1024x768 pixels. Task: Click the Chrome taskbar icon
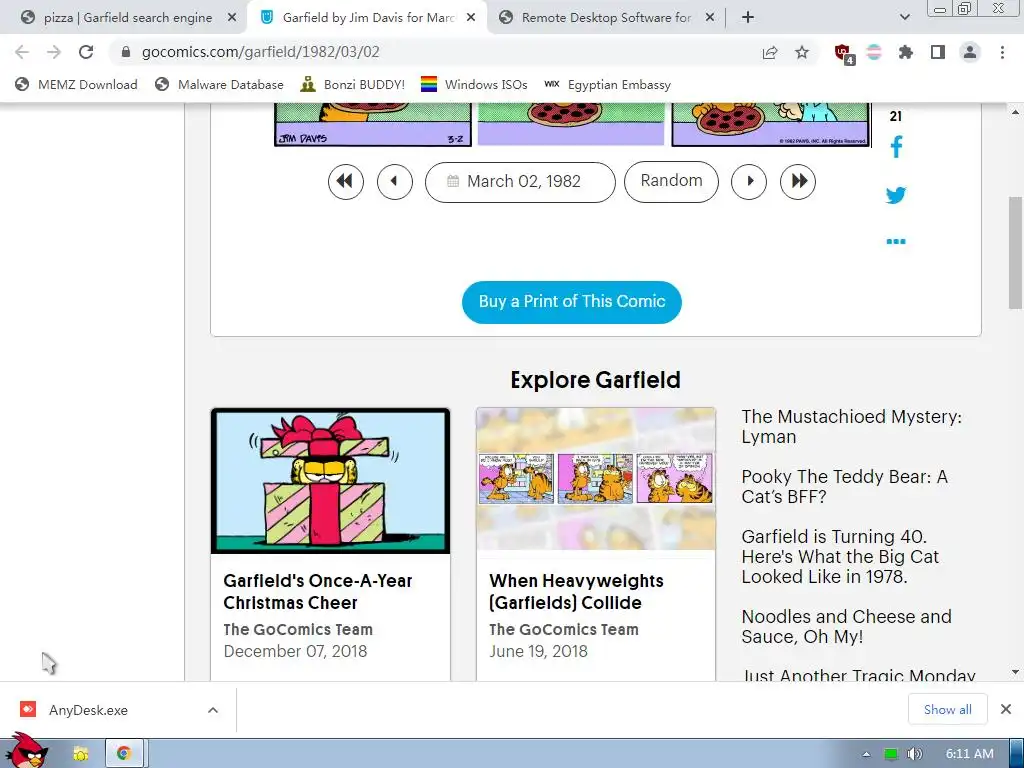click(x=124, y=754)
